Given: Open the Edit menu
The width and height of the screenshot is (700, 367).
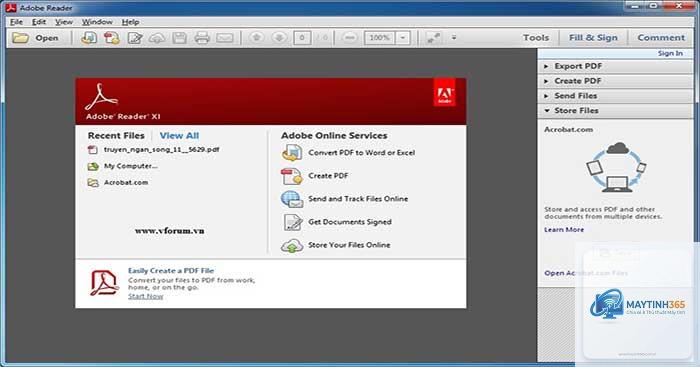Looking at the screenshot, I should click(39, 21).
